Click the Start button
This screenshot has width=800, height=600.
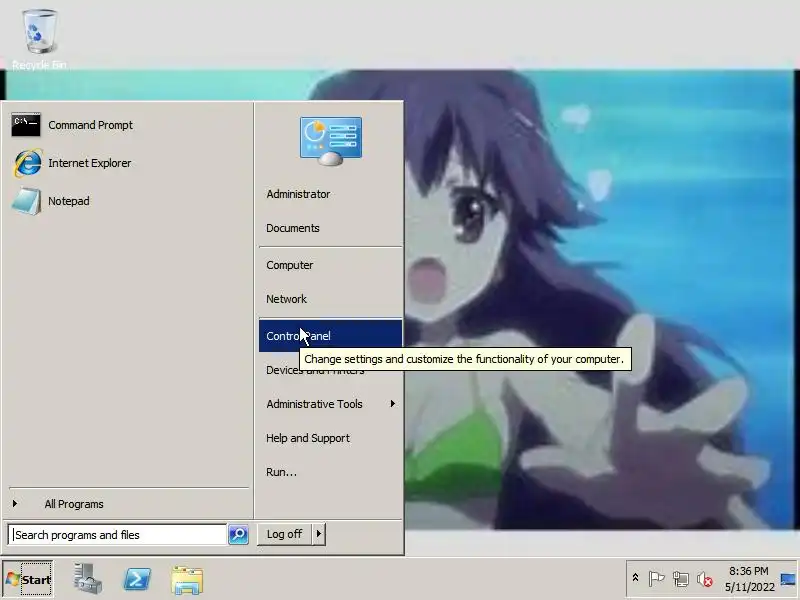coord(28,579)
